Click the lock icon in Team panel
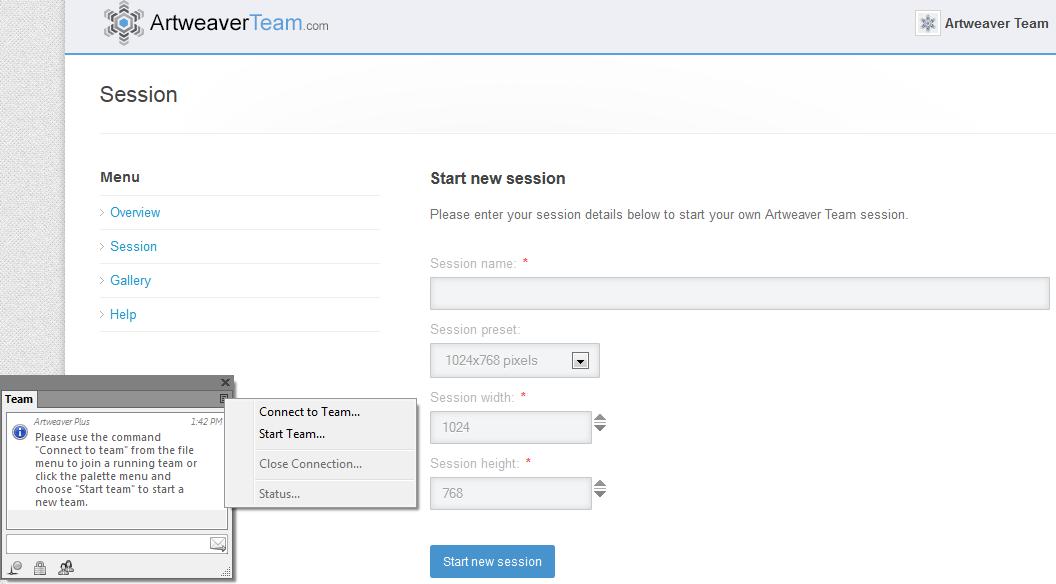The height and width of the screenshot is (584, 1056). point(40,568)
